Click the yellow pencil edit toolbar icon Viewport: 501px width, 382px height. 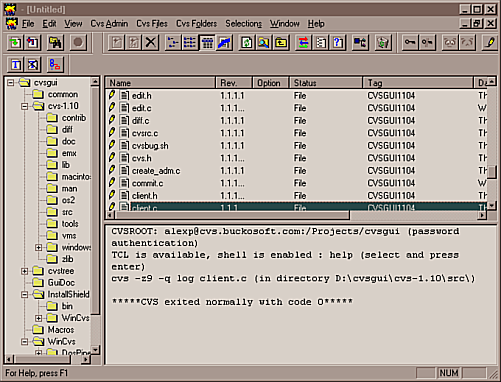[490, 42]
